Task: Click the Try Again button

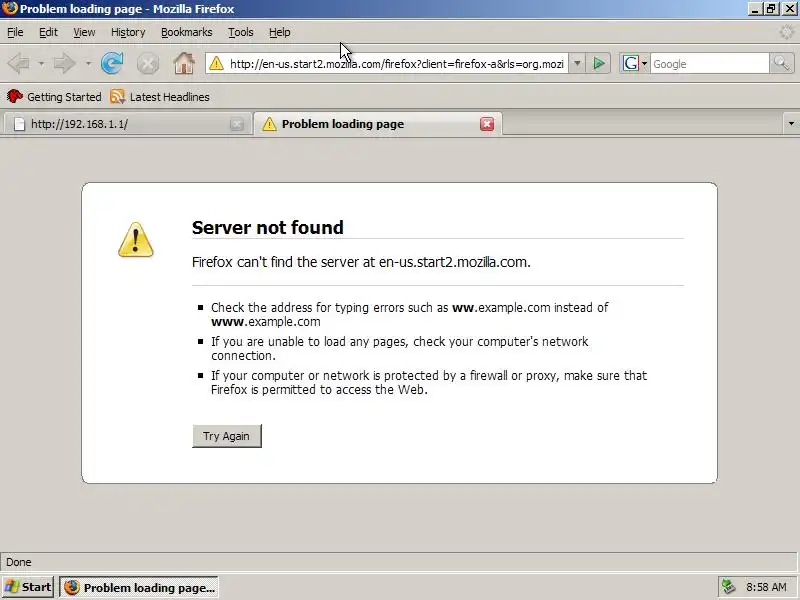Action: [x=227, y=436]
